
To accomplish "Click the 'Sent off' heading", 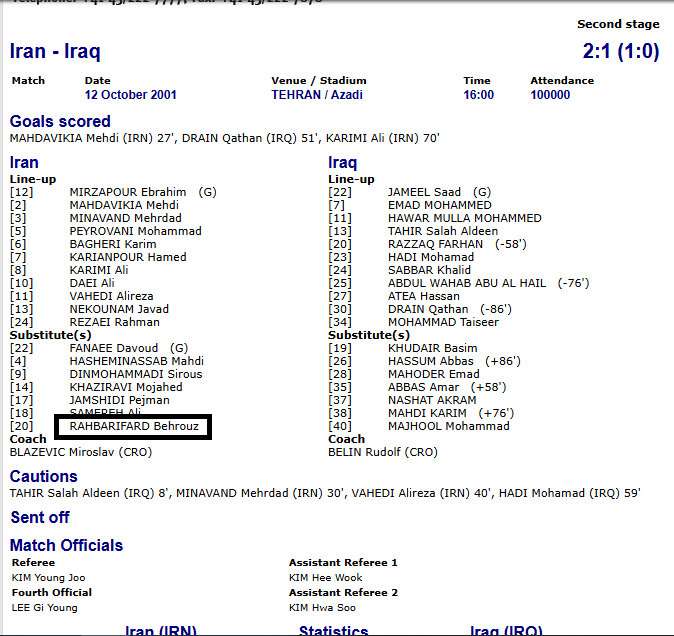I will (x=40, y=517).
